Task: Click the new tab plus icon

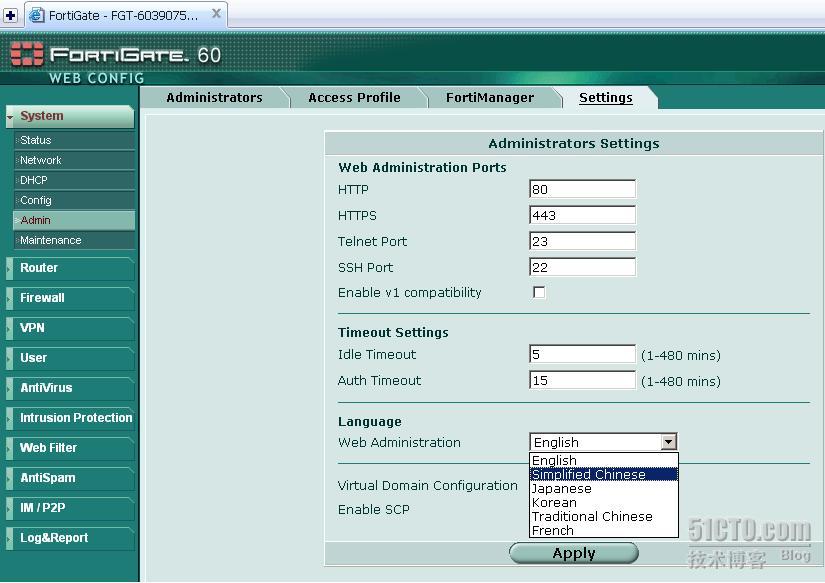Action: (x=10, y=15)
